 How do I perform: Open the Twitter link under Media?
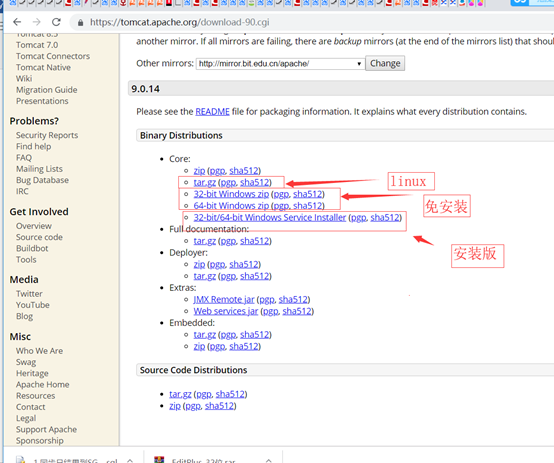pyautogui.click(x=29, y=294)
